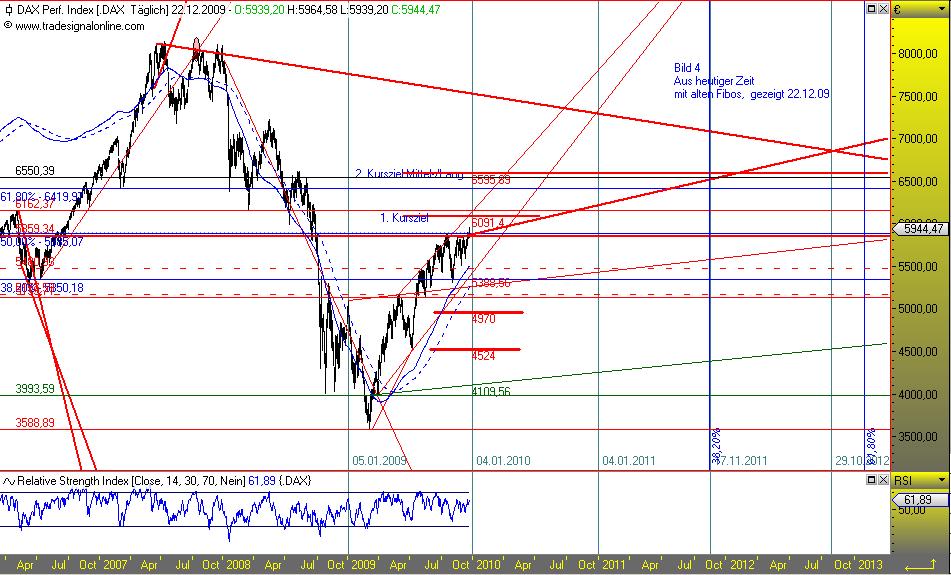This screenshot has width=951, height=575.
Task: Click the 3993,59 level label
Action: [x=35, y=389]
